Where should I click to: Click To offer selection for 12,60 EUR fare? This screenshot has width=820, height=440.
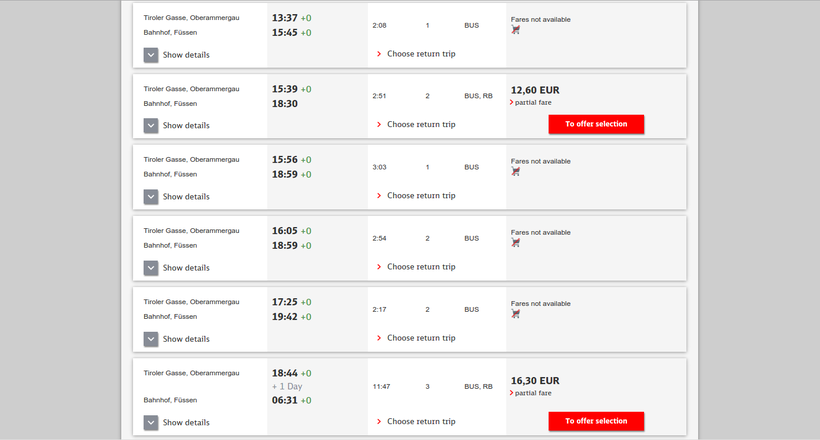point(596,124)
